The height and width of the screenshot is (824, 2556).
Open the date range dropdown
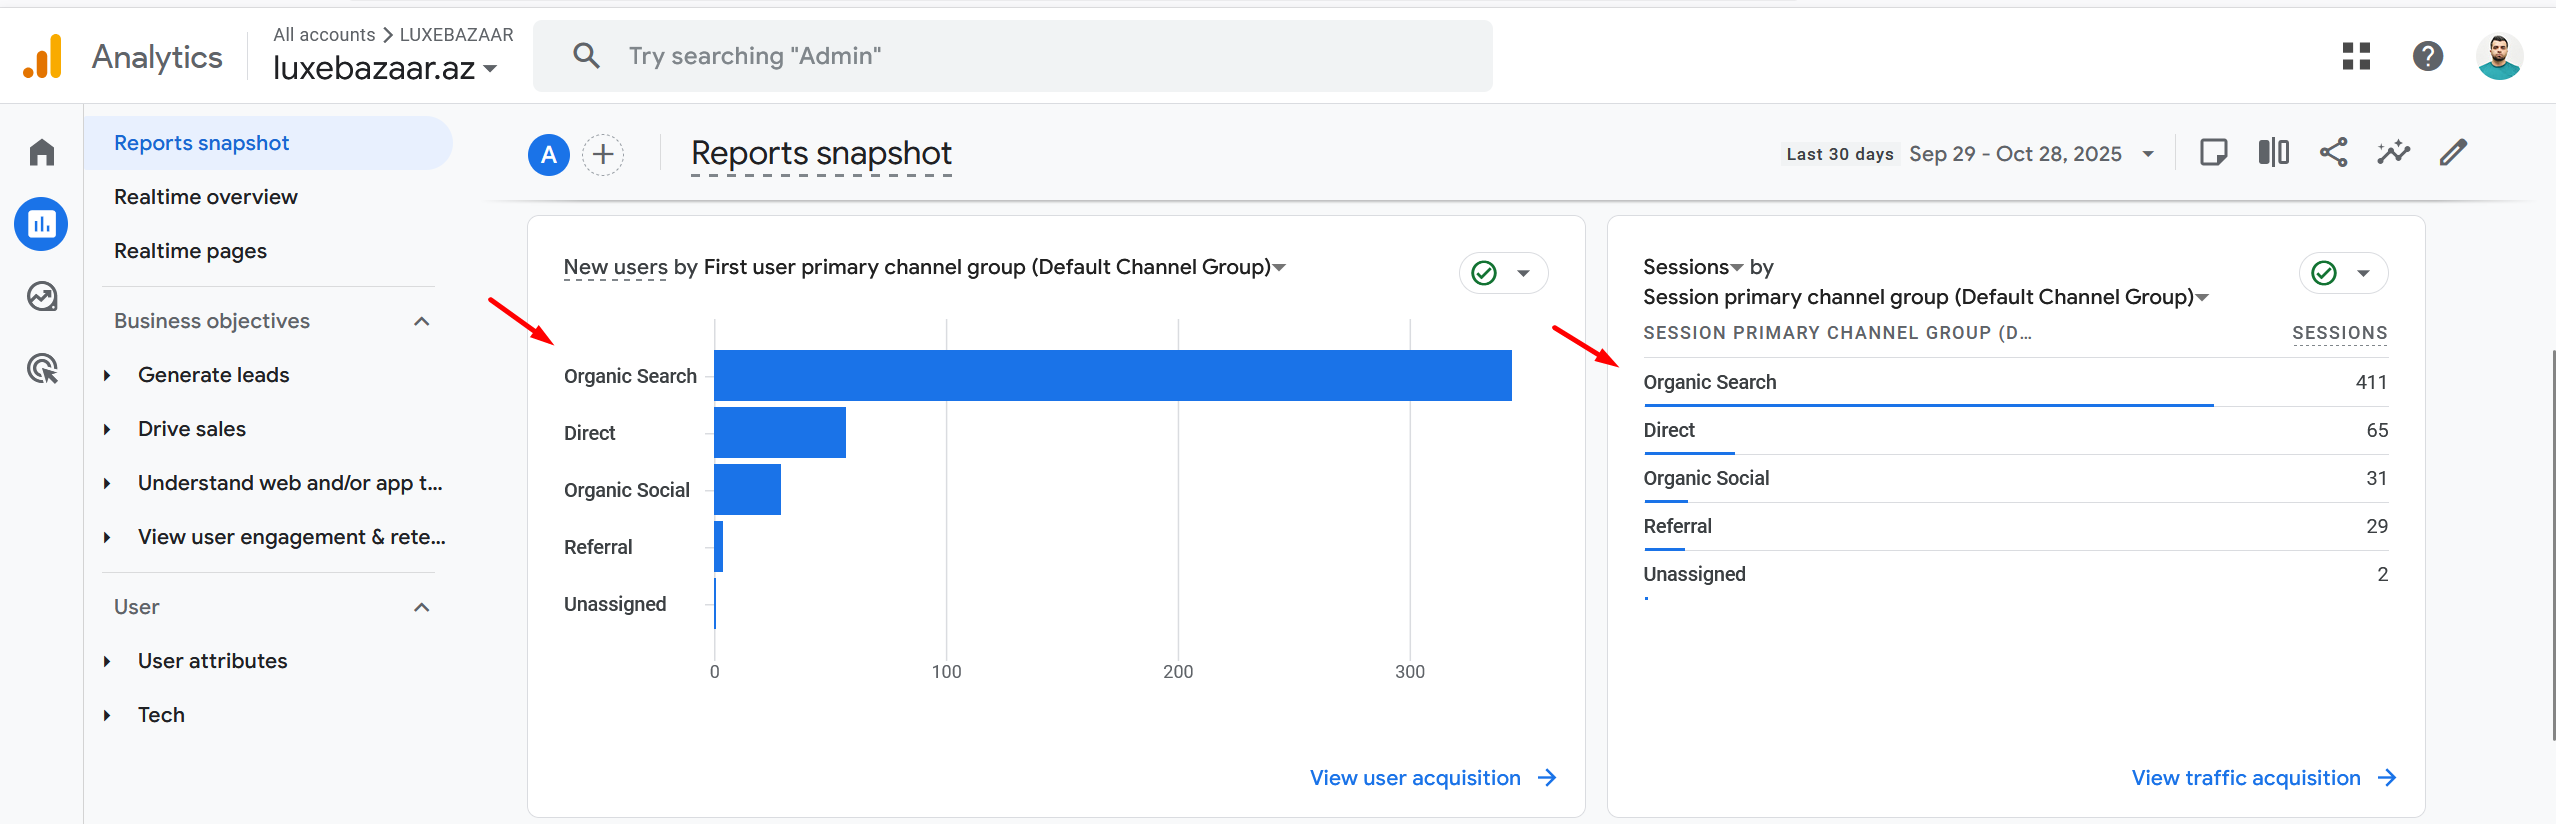point(2030,154)
